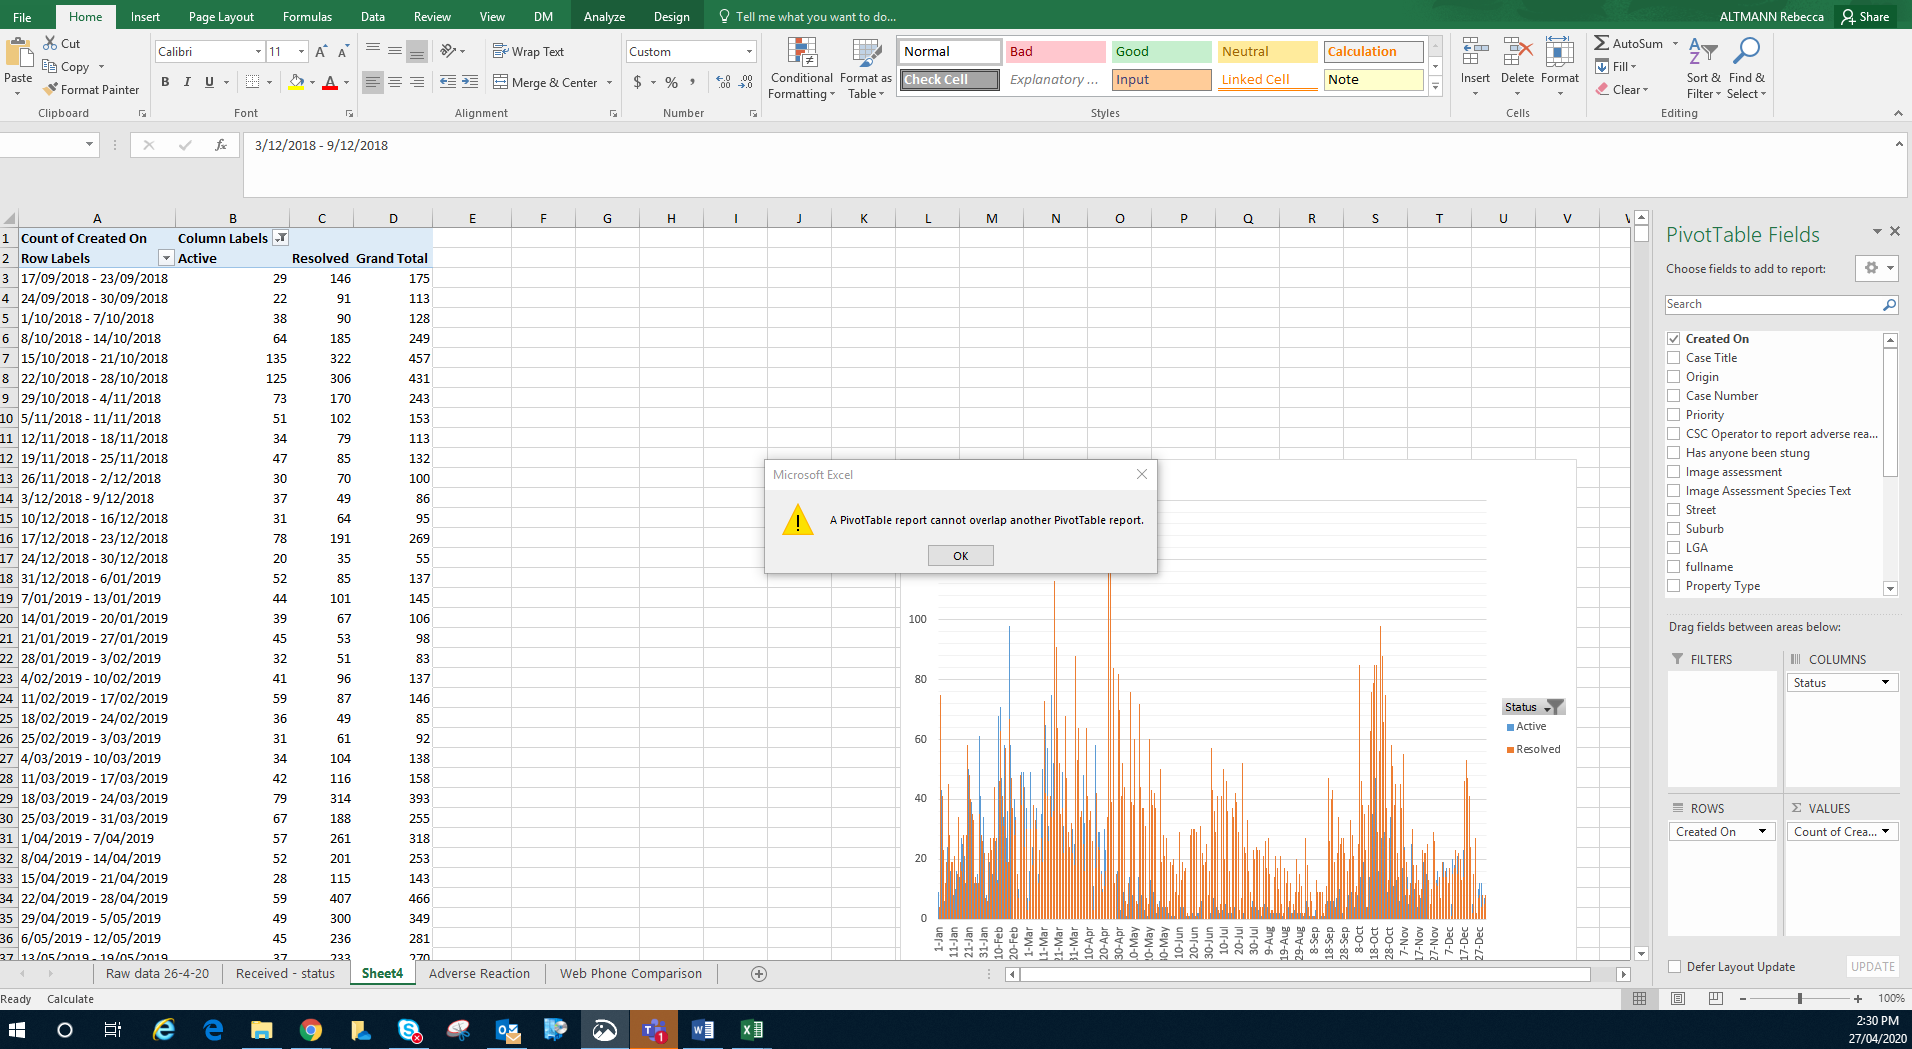The image size is (1912, 1049).
Task: Open the Page Layout ribbon tab
Action: coord(221,17)
